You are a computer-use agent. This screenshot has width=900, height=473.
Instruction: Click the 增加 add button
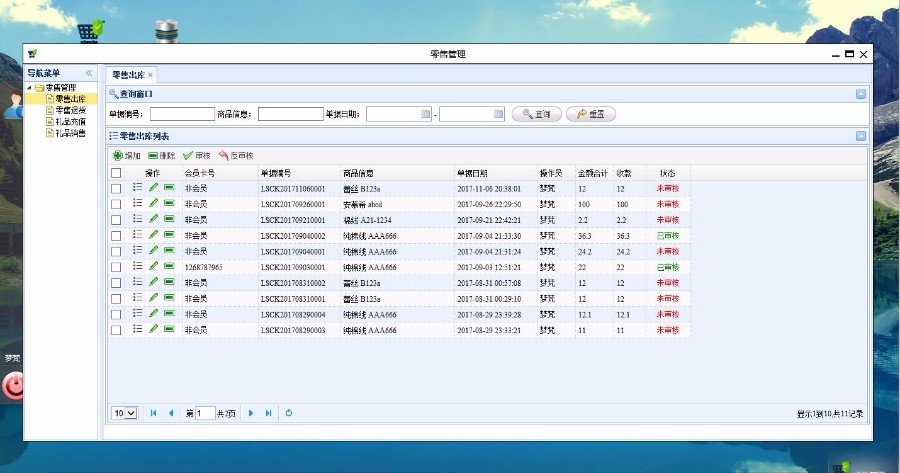(126, 156)
